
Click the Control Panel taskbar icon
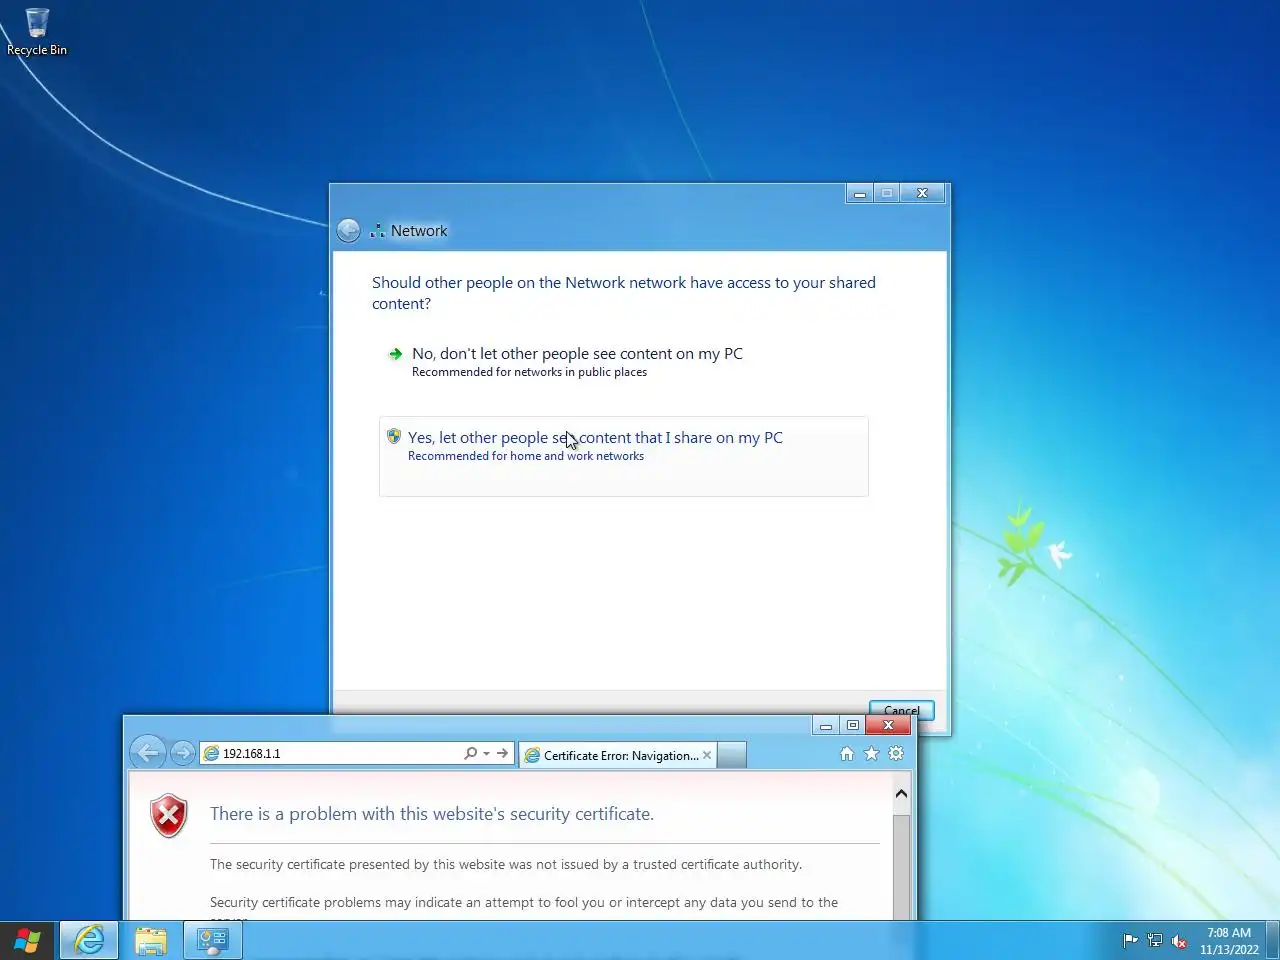(x=213, y=940)
